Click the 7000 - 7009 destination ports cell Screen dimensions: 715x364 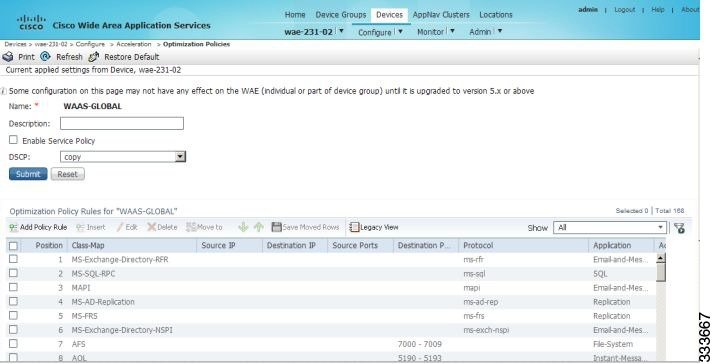point(420,344)
